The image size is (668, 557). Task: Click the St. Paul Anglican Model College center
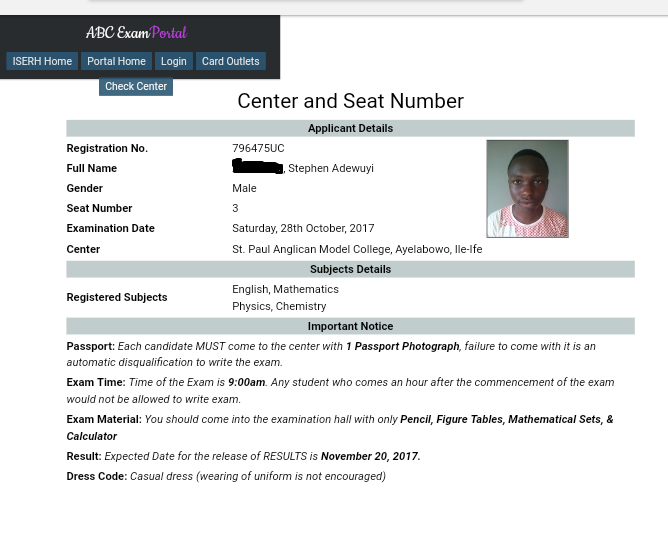coord(356,249)
